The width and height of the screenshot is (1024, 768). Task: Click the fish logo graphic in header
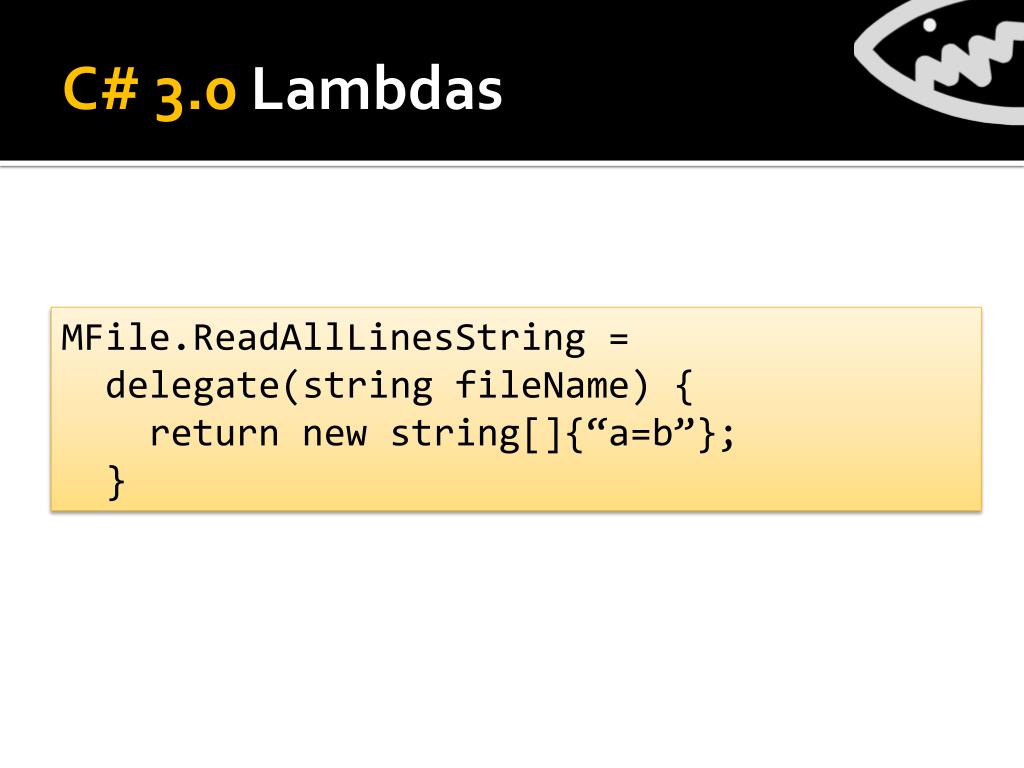[940, 60]
